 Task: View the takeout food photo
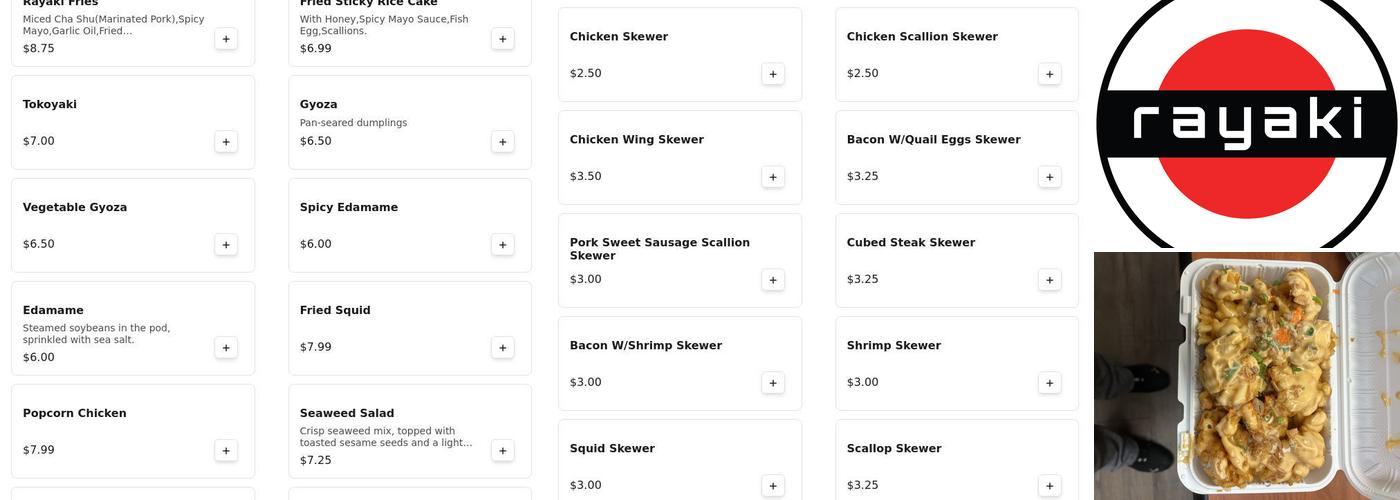[x=1247, y=376]
